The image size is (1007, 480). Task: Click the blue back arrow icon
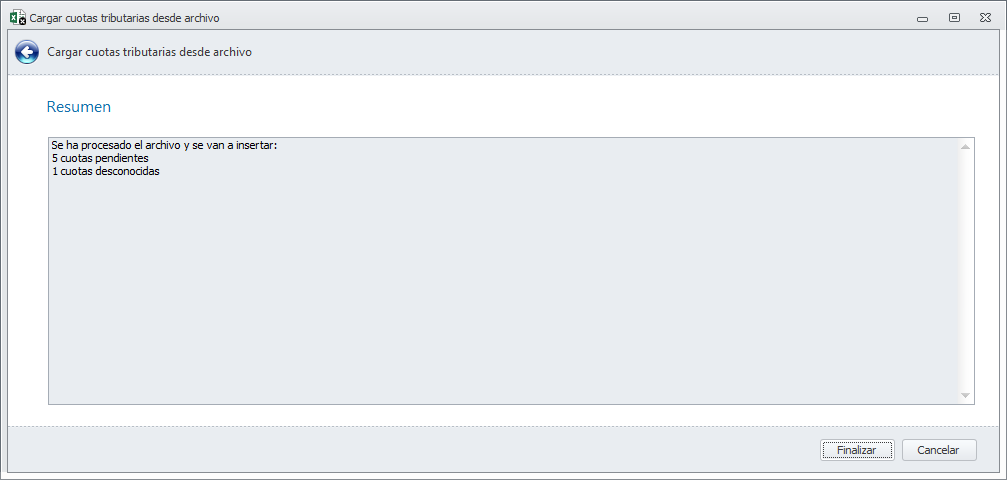click(27, 52)
